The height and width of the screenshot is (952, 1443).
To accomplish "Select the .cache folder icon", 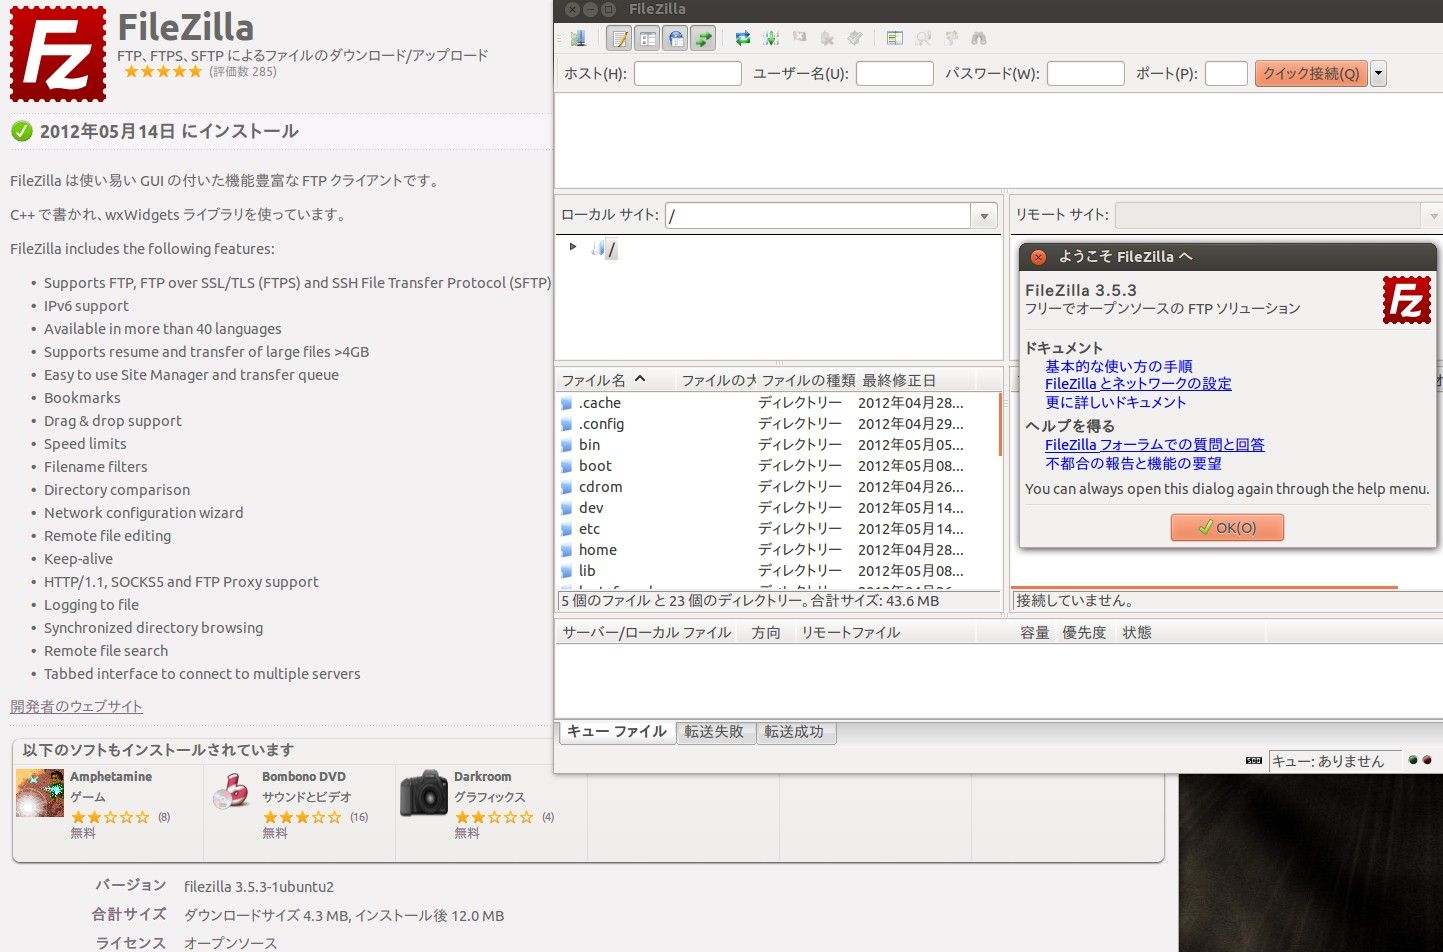I will point(566,403).
